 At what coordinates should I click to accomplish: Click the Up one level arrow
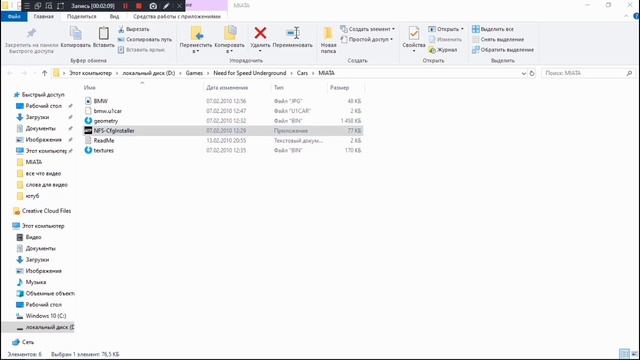tap(44, 73)
